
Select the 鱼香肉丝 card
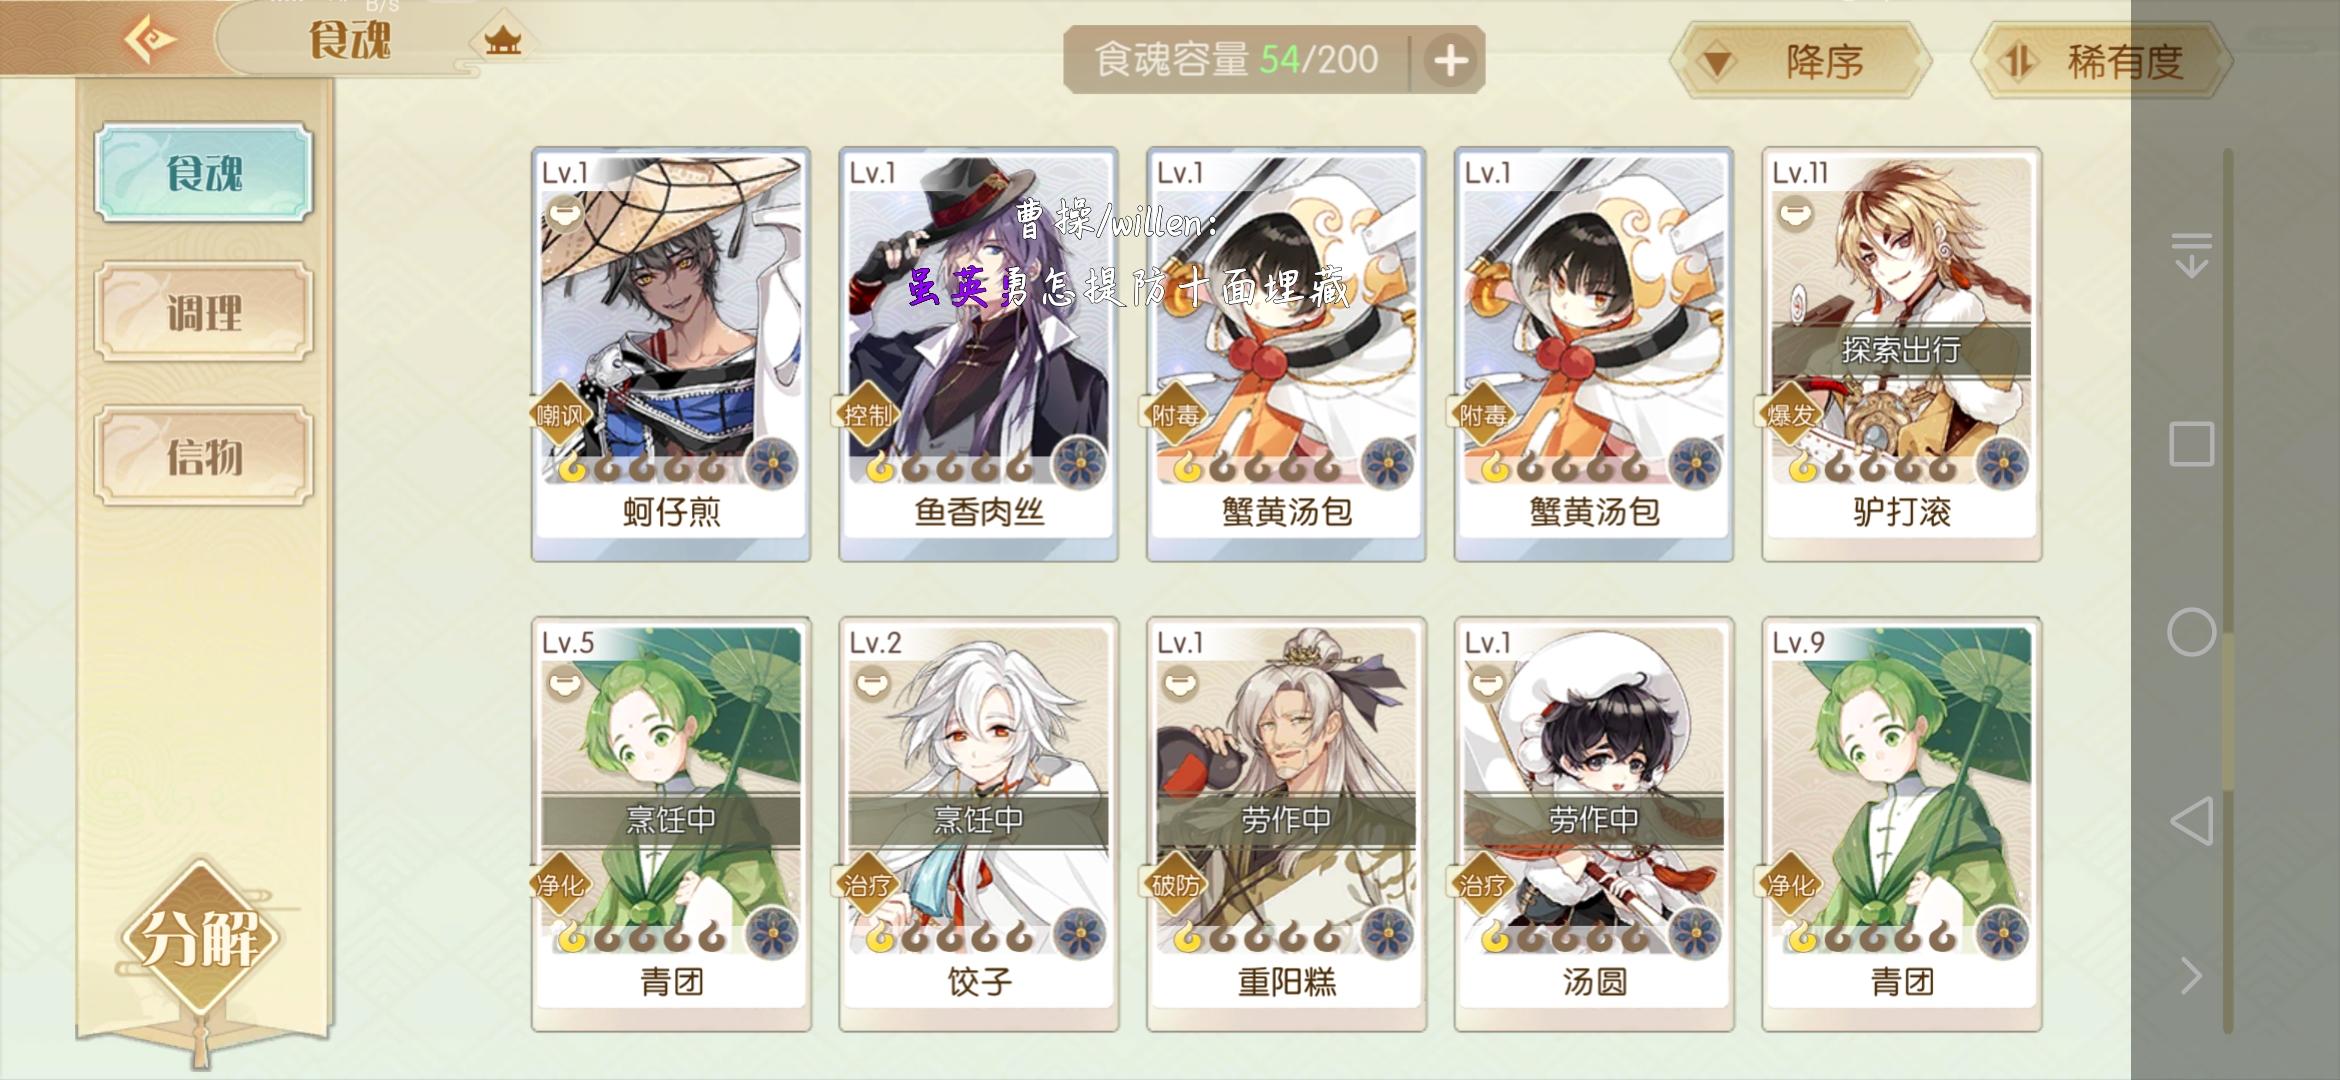(979, 354)
